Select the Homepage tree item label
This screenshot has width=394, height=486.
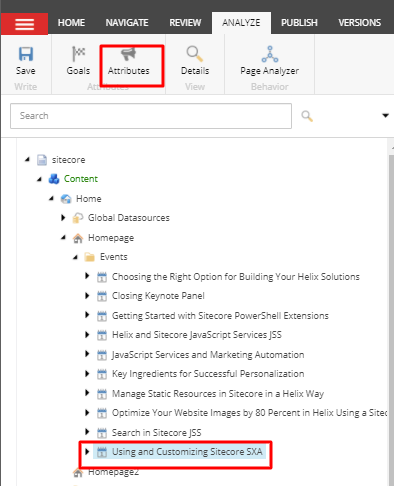tap(111, 238)
